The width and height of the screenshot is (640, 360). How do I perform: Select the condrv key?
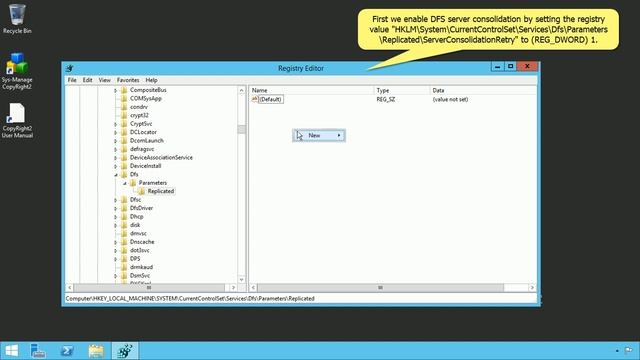pos(139,107)
